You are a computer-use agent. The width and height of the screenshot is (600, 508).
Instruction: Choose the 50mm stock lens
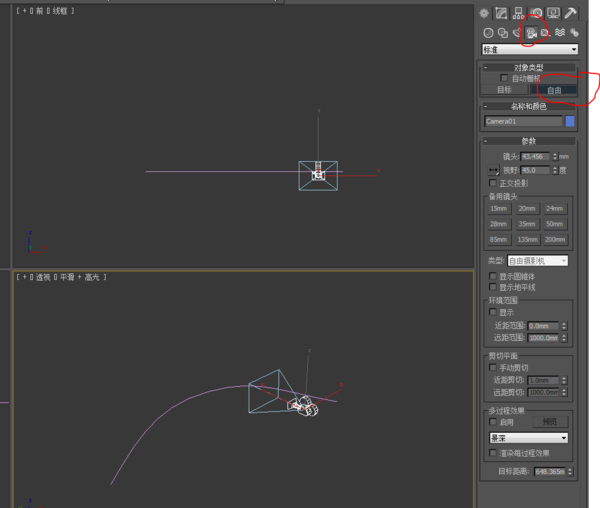tap(554, 224)
